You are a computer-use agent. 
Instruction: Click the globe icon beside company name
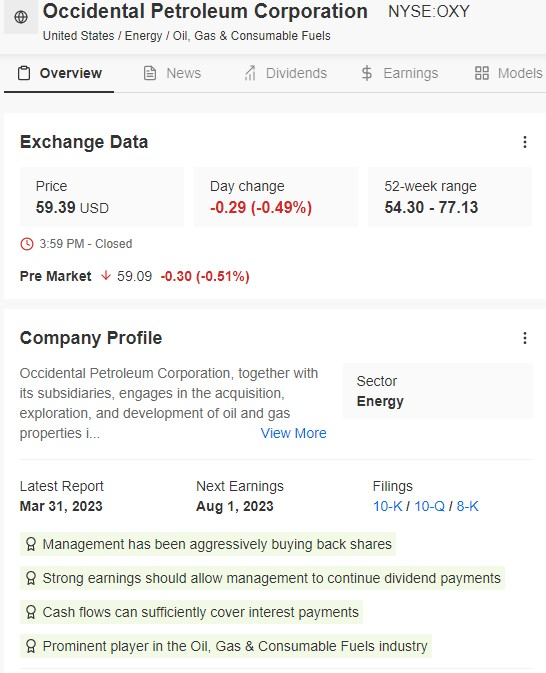(21, 17)
